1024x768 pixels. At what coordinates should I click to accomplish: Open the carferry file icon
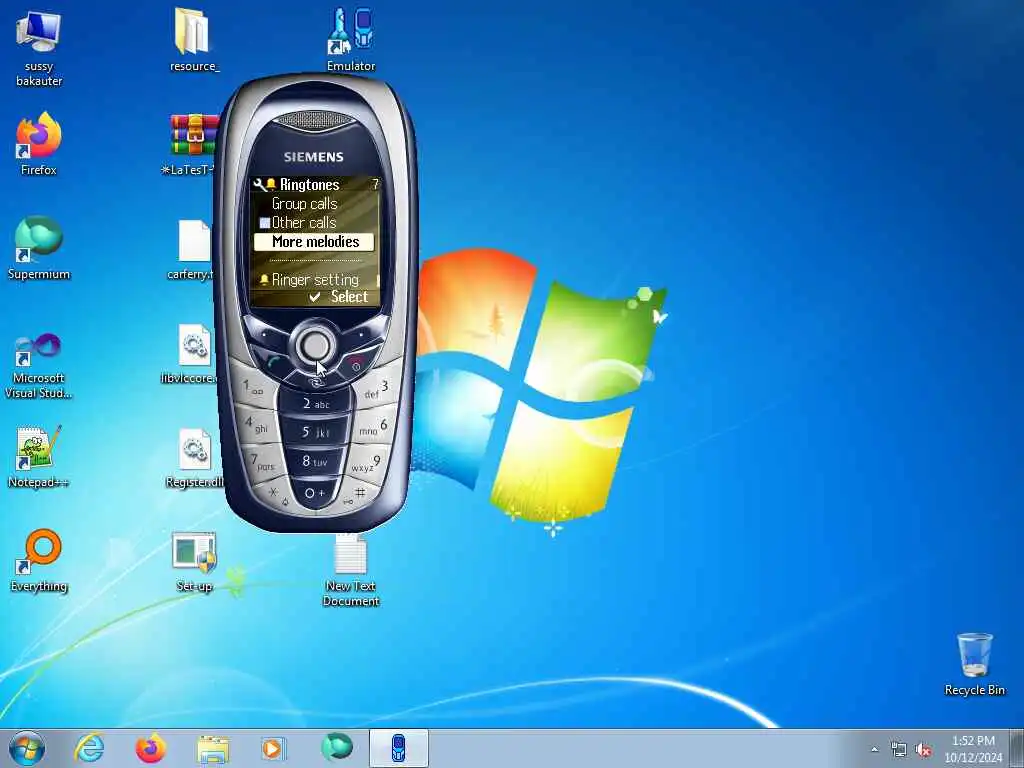coord(191,248)
